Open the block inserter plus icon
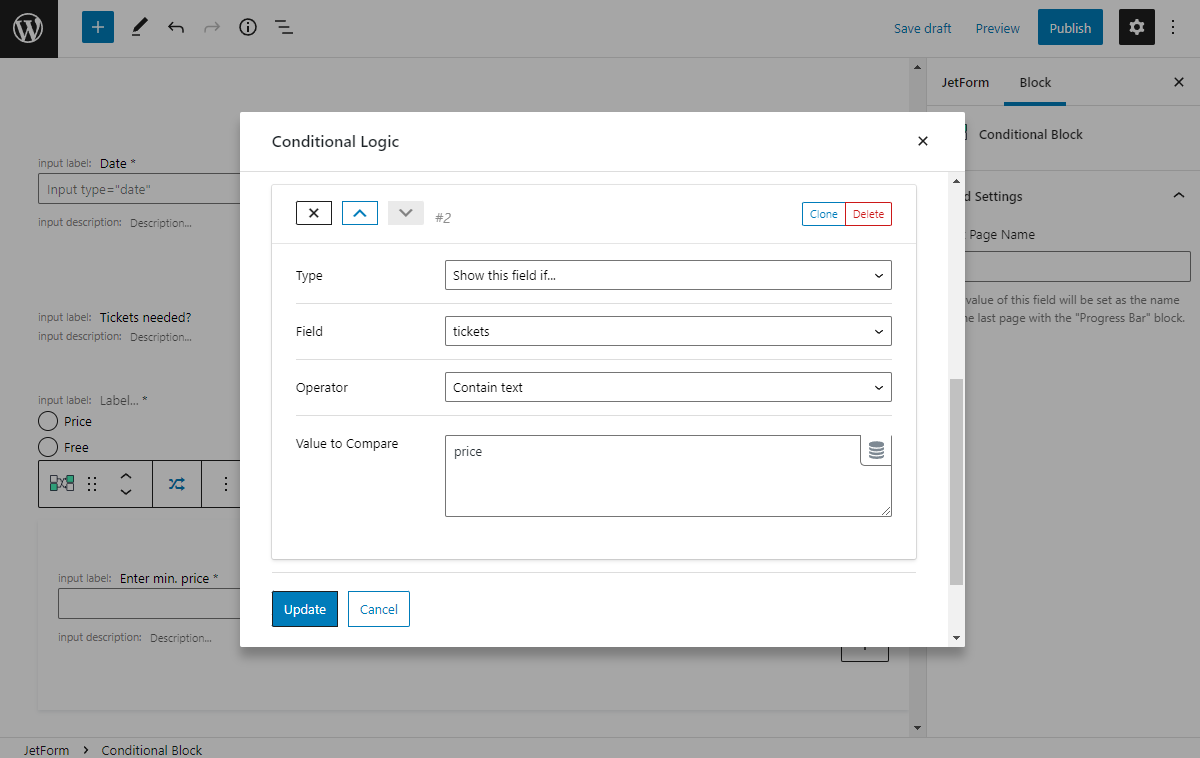The image size is (1200, 758). pos(97,27)
